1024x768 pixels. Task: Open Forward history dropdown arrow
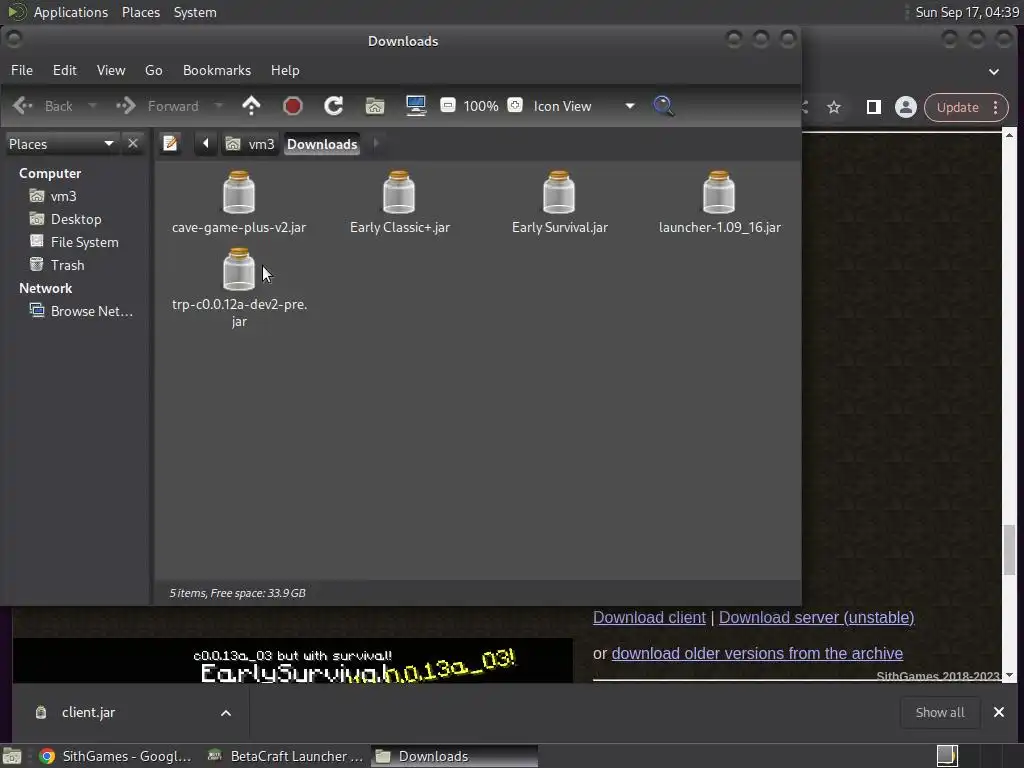219,106
